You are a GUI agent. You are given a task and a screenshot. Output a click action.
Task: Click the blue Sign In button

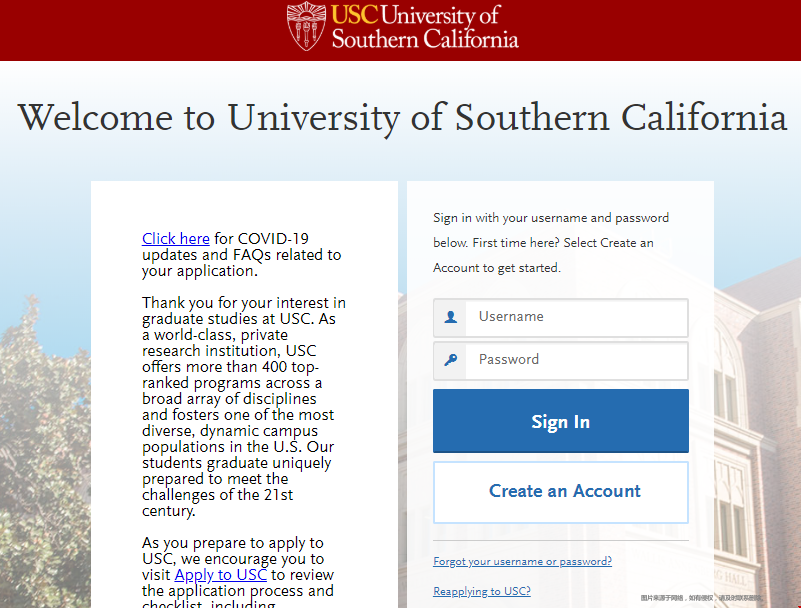560,421
